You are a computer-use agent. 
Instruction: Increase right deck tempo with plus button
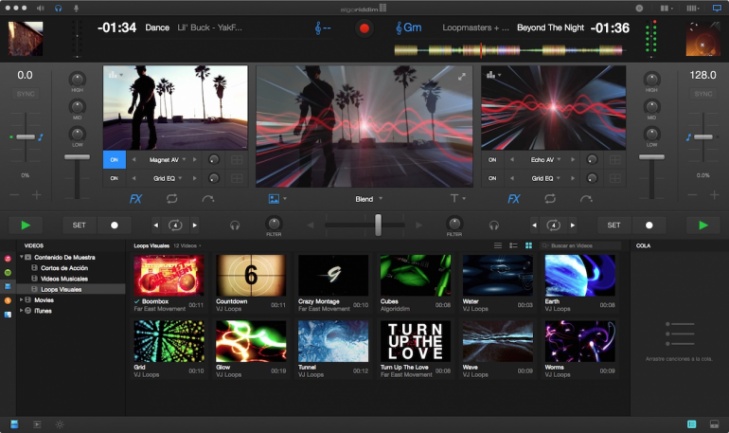click(x=715, y=195)
